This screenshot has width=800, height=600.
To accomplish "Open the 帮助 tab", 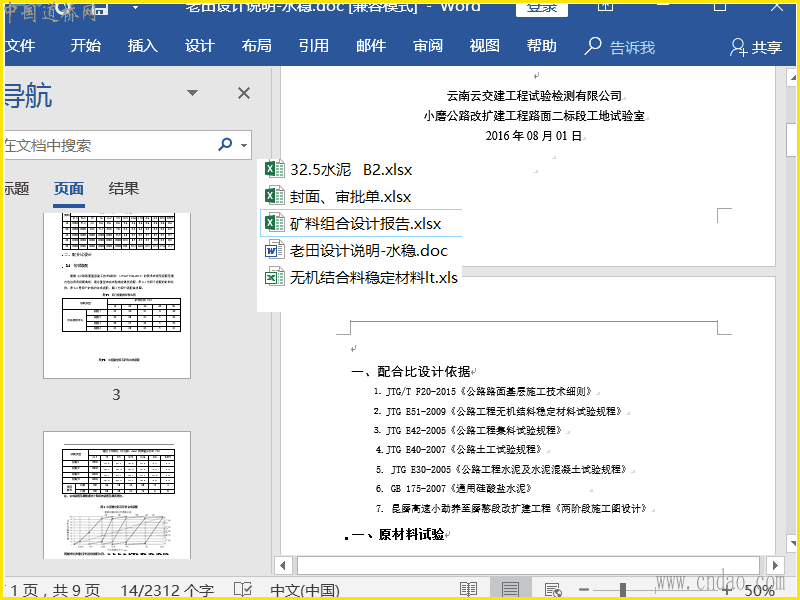I will point(542,46).
